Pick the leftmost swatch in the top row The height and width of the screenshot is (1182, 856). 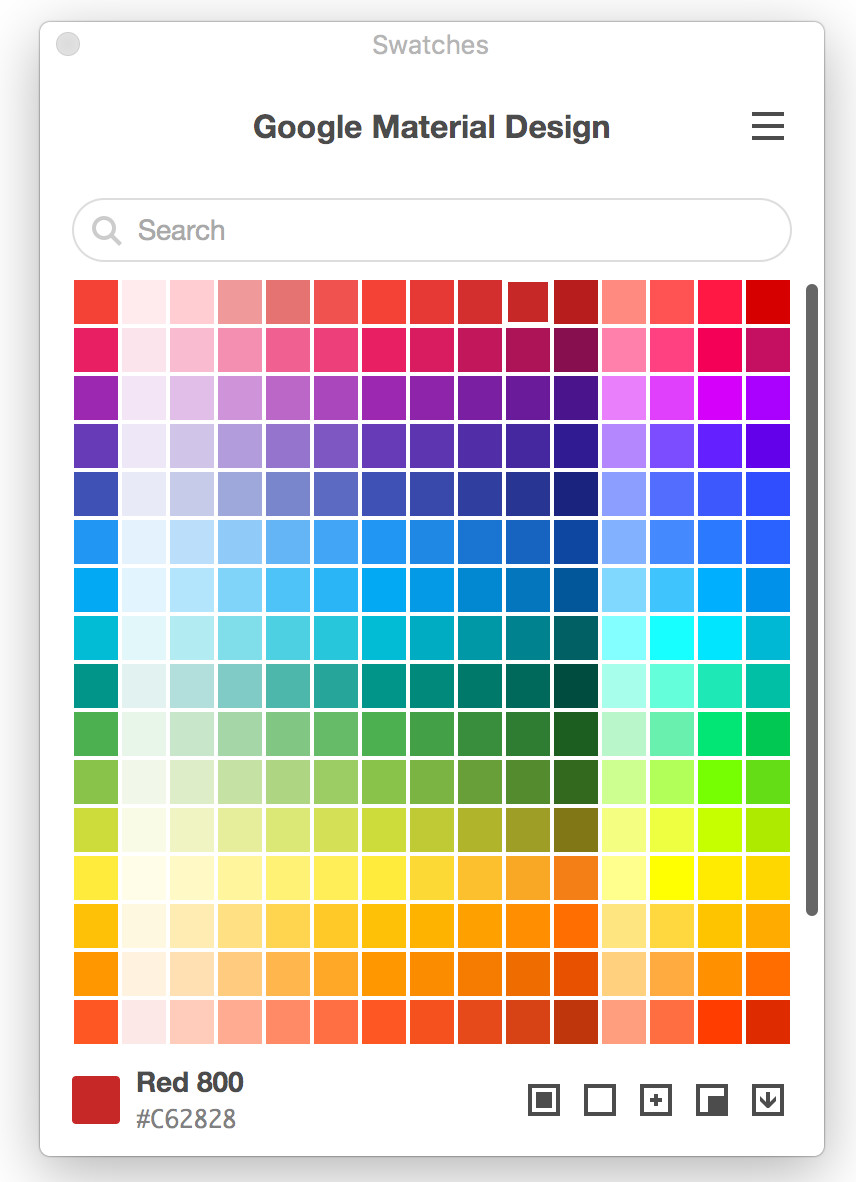[96, 302]
